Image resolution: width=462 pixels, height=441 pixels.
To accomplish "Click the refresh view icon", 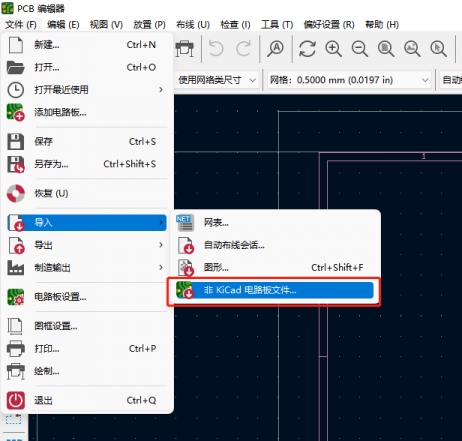I will pos(307,49).
